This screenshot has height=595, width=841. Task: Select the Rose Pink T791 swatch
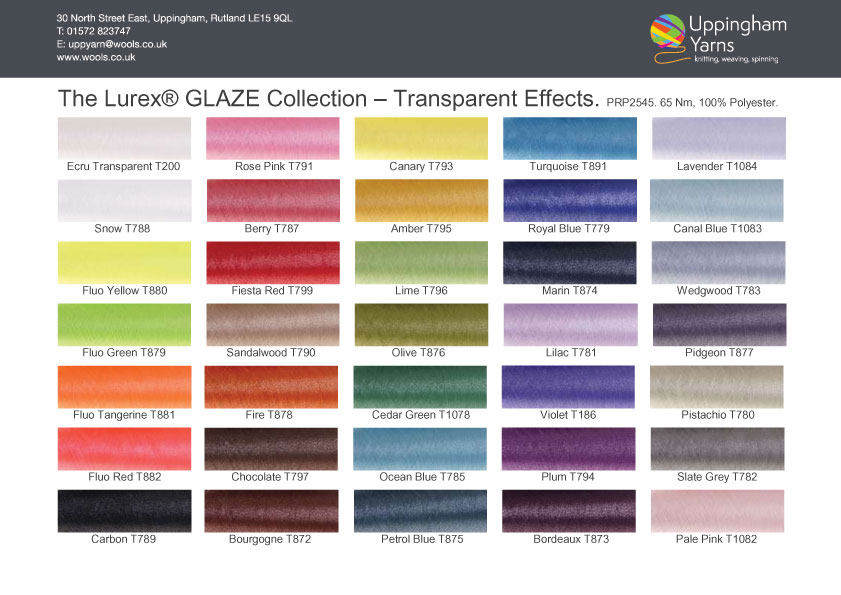[272, 138]
